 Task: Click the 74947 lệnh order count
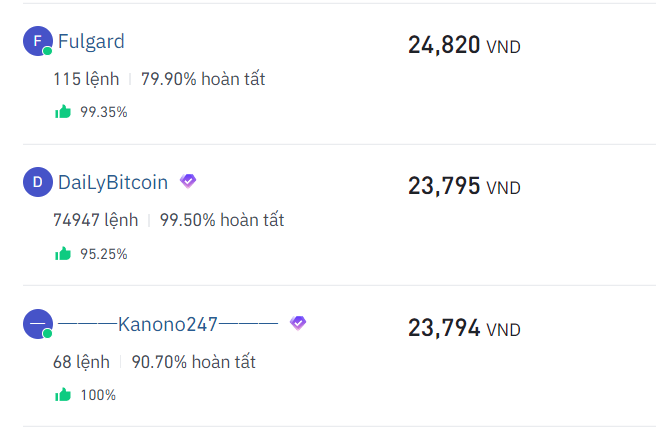94,220
